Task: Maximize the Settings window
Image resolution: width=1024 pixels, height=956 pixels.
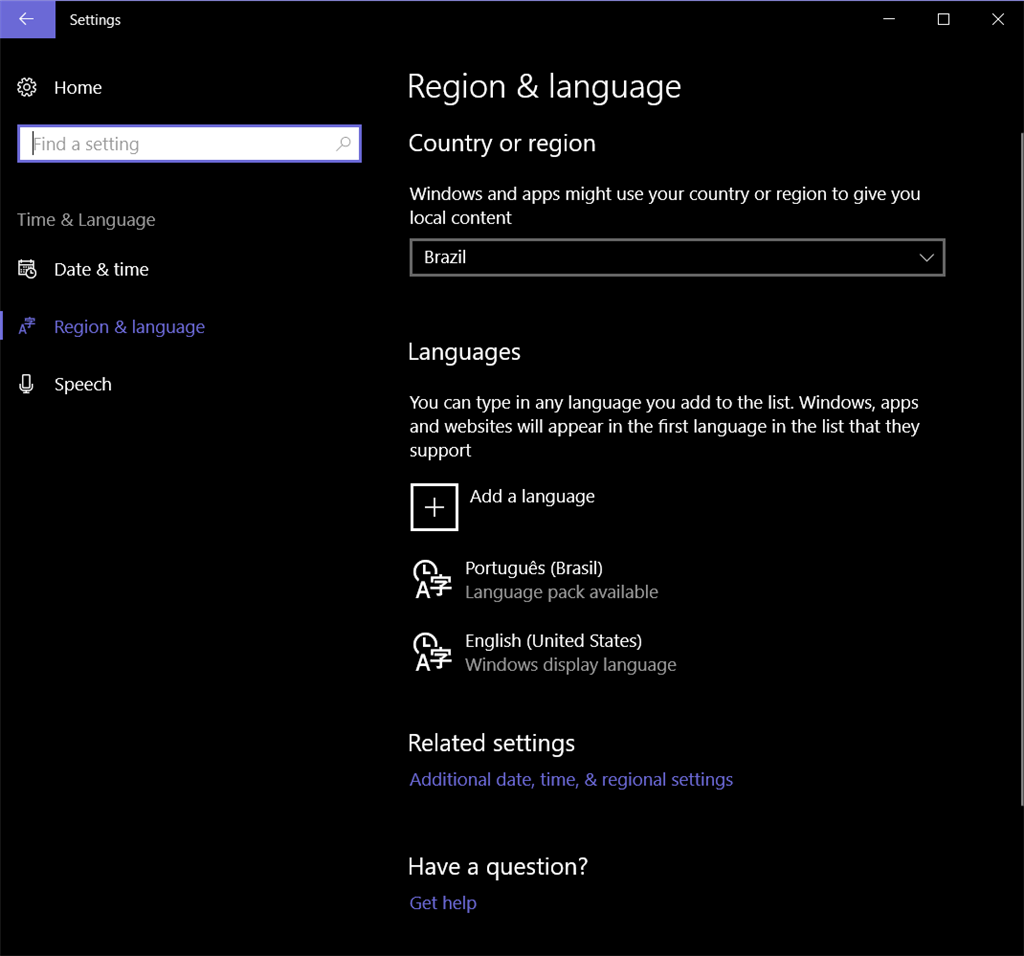Action: pyautogui.click(x=943, y=19)
